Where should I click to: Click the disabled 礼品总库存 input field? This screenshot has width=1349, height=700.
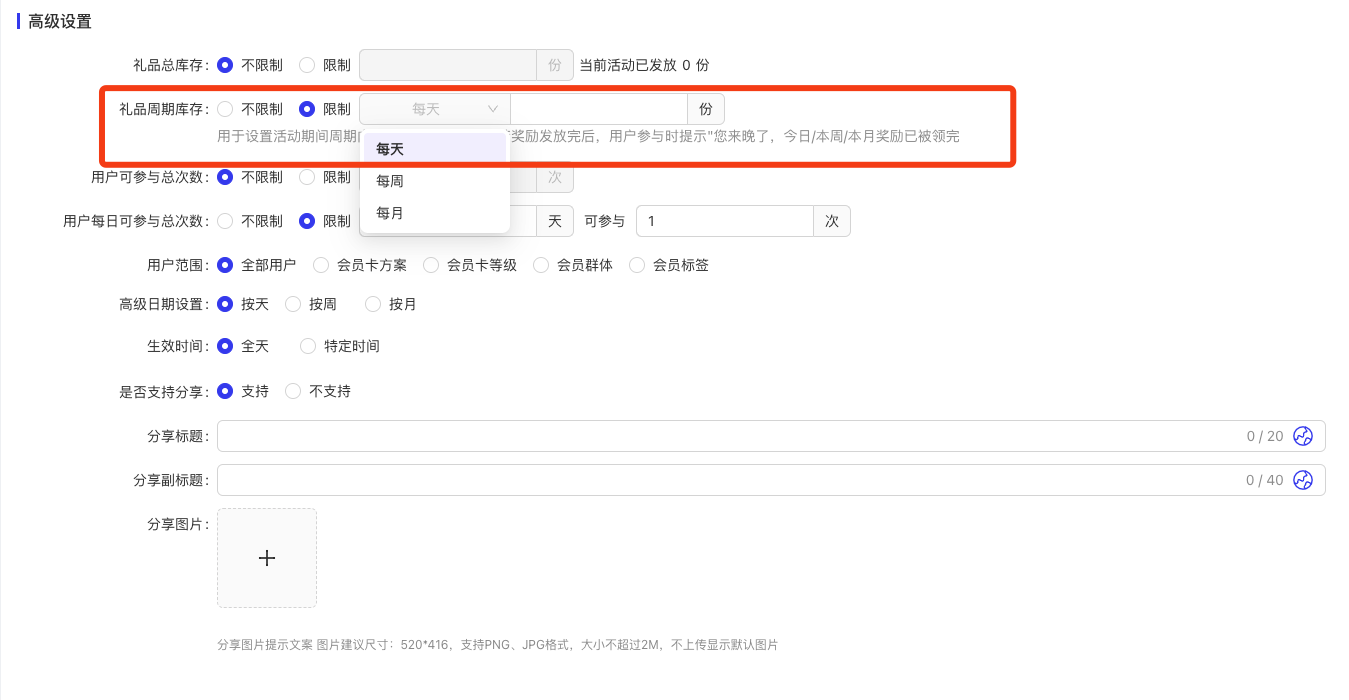tap(448, 65)
